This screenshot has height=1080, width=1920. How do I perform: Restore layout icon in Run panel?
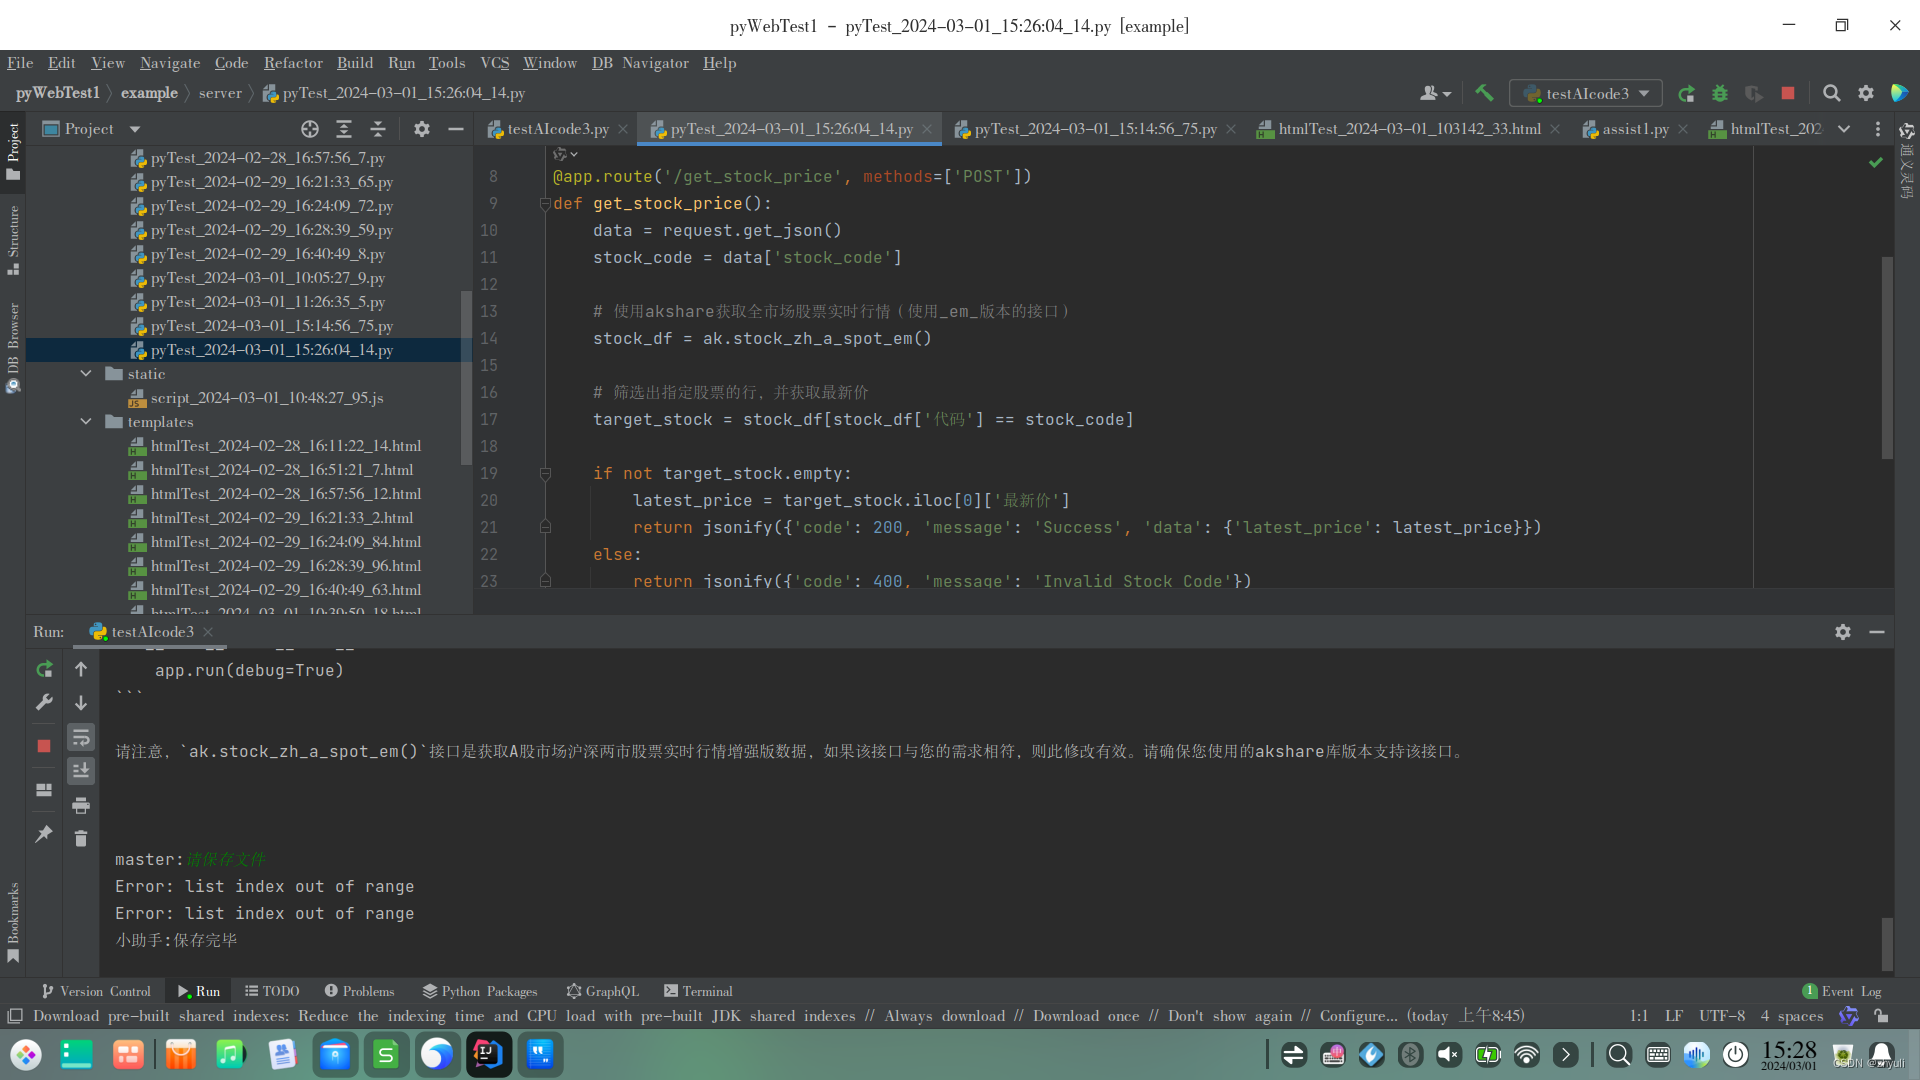44,790
